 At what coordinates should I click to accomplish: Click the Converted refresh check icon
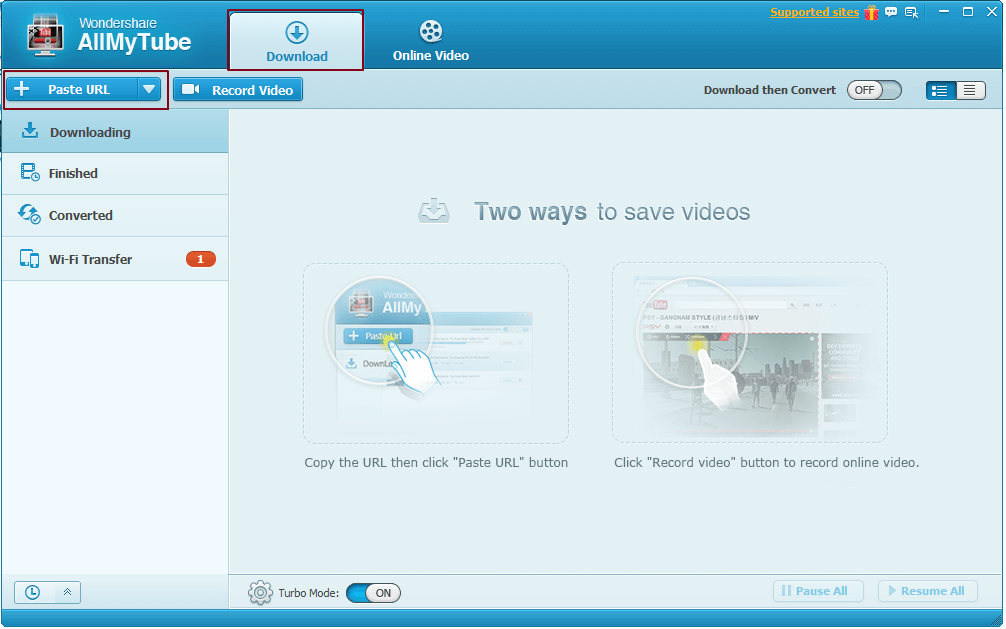[x=30, y=214]
